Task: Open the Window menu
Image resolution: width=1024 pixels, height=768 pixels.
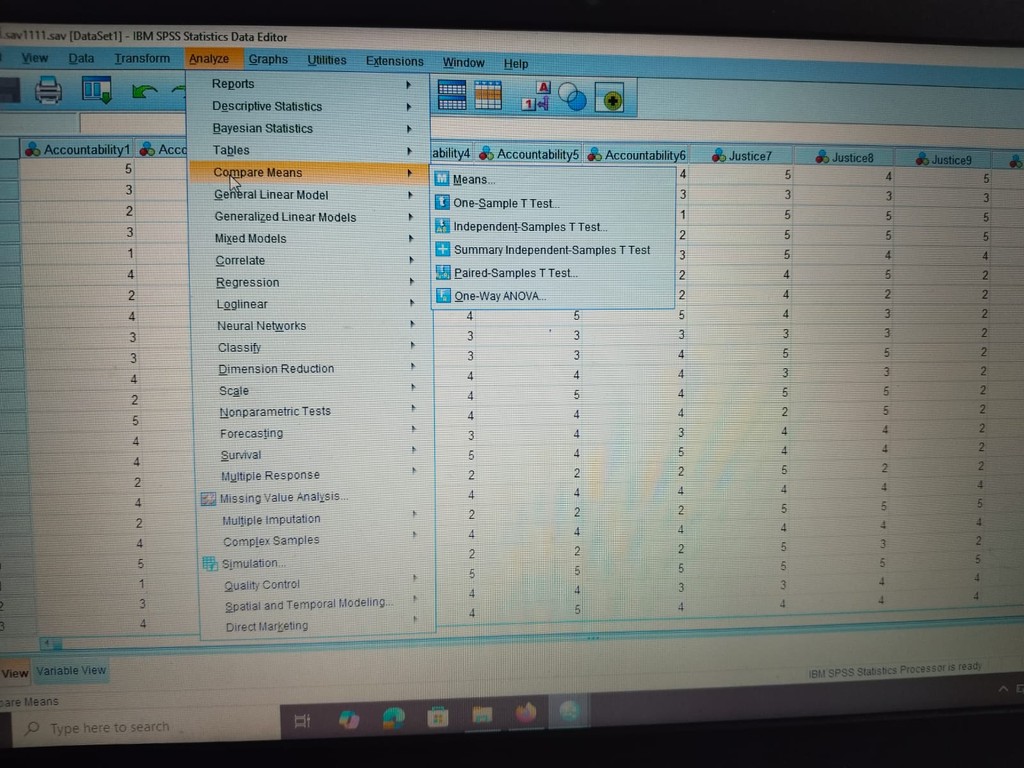Action: (x=463, y=63)
